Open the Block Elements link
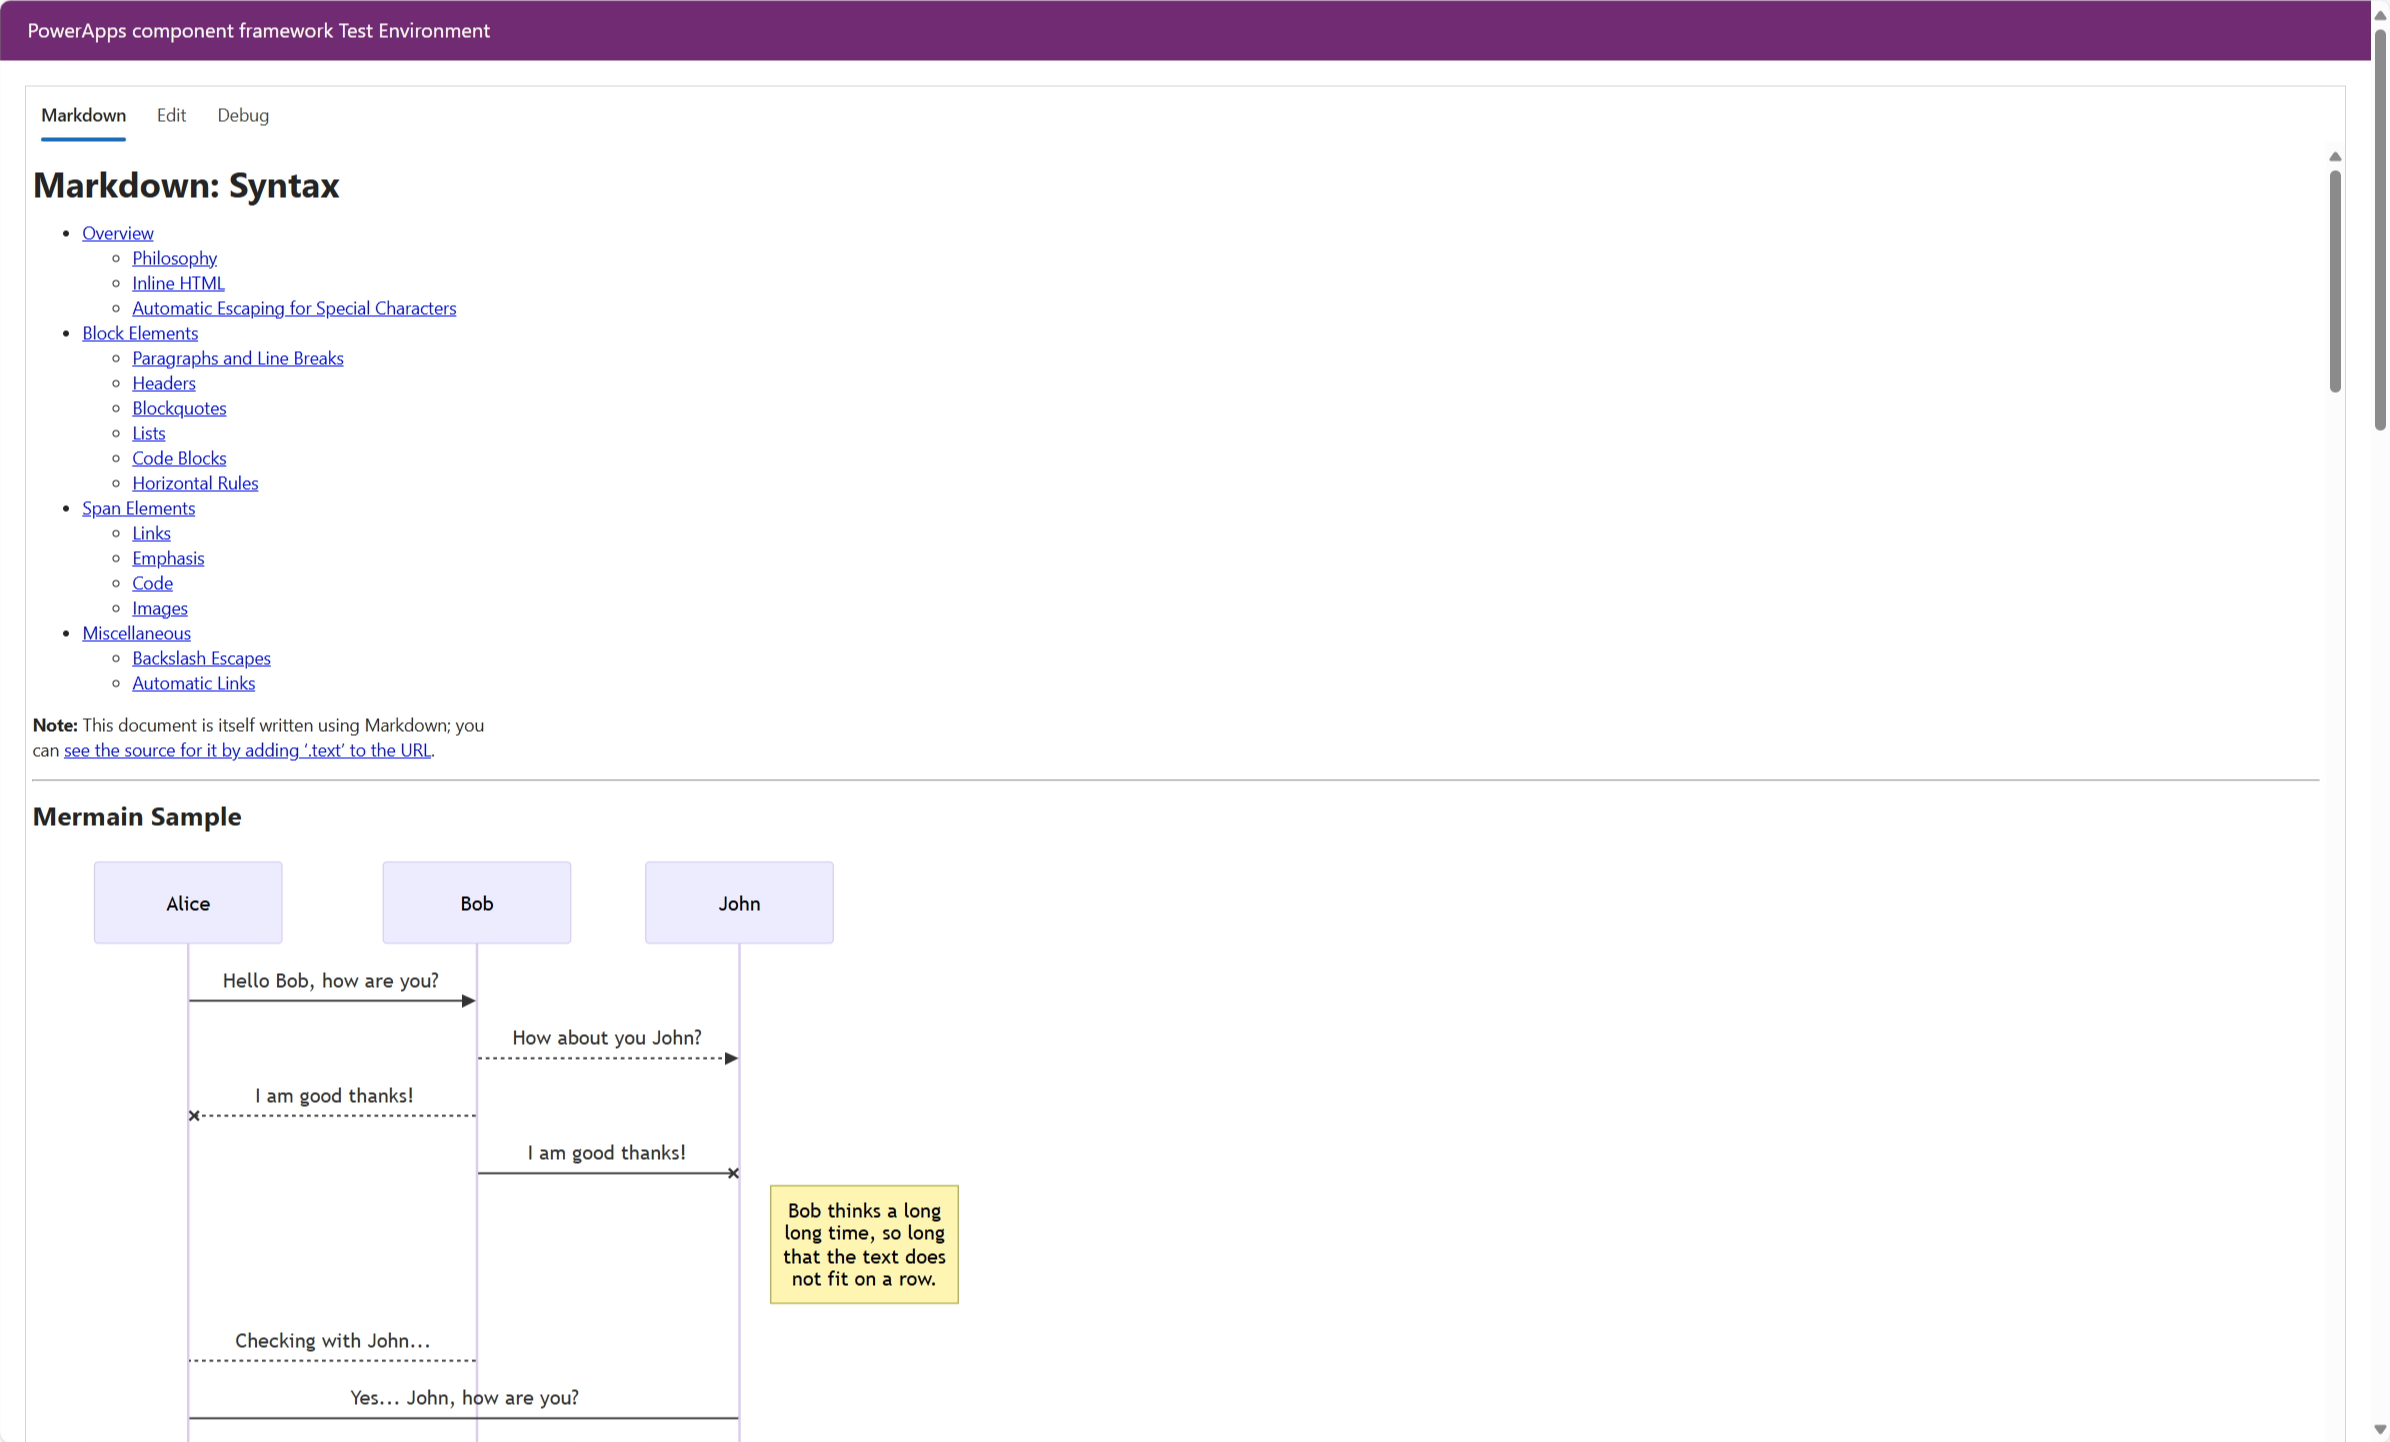The height and width of the screenshot is (1442, 2390). pos(140,333)
